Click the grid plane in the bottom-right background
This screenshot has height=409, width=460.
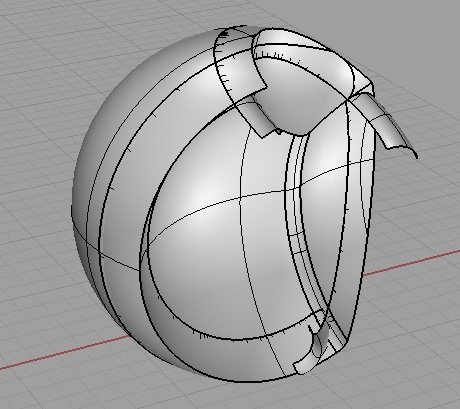(x=400, y=350)
